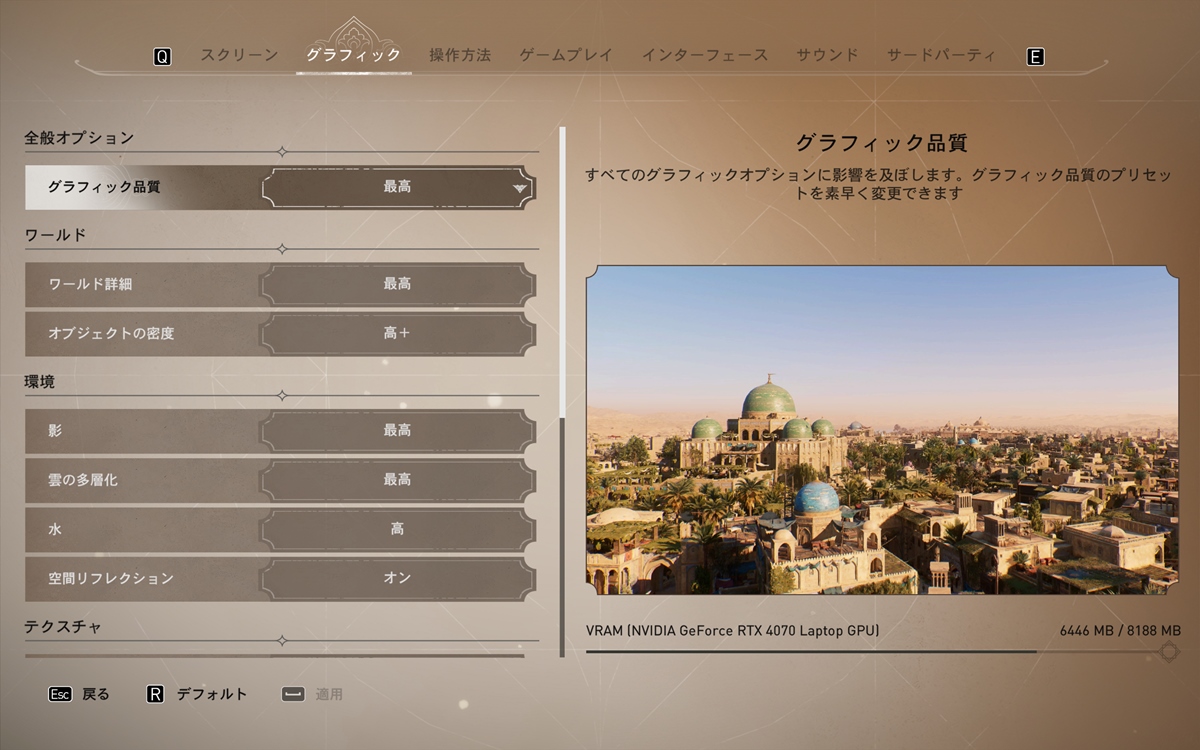Select the グラフィック tab

(x=354, y=55)
